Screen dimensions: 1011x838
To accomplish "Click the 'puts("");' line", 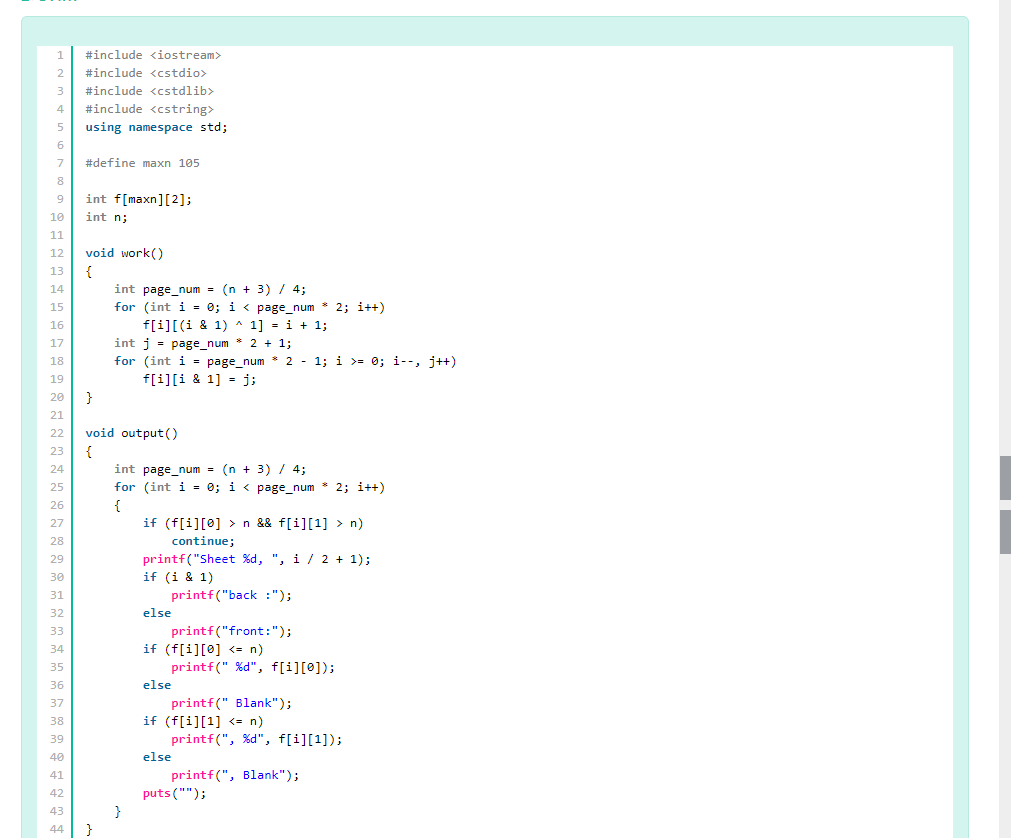I will click(175, 794).
